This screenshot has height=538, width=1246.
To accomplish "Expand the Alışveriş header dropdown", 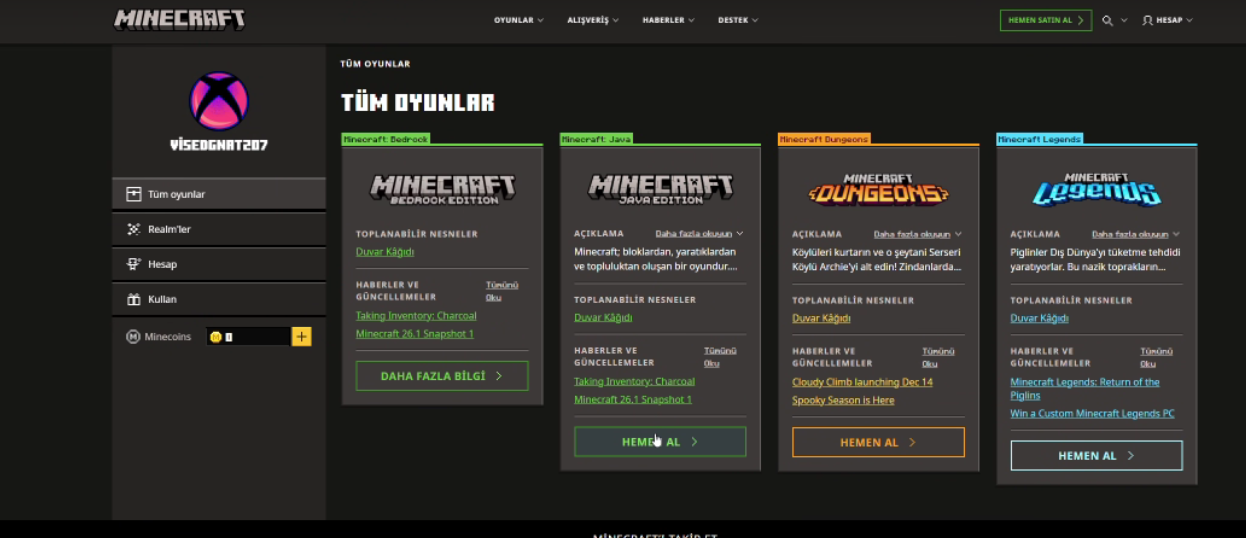I will [593, 20].
